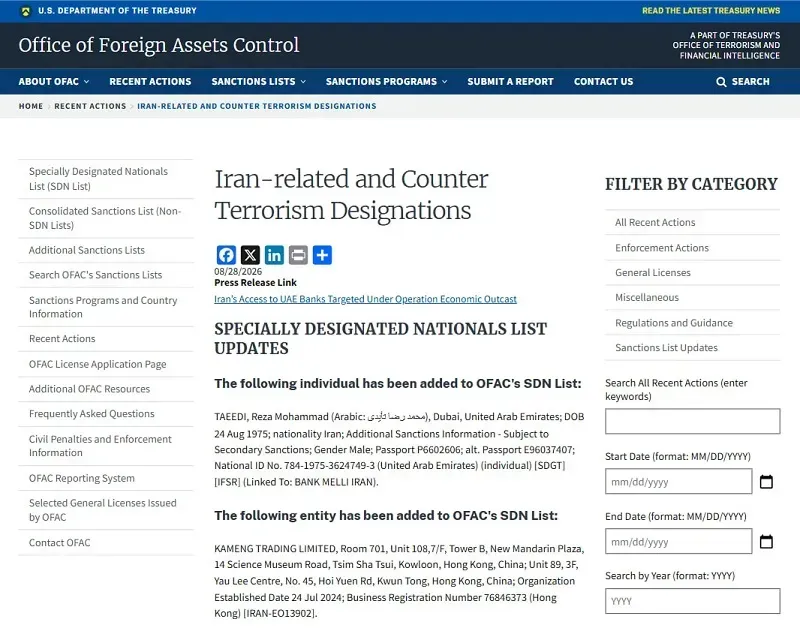The image size is (800, 628).
Task: Focus the End Date input field
Action: tap(679, 541)
